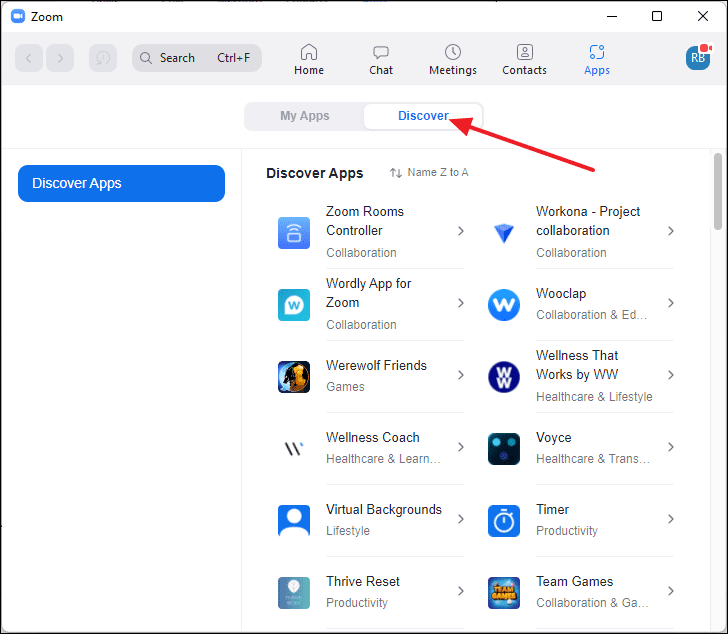
Task: Expand Wellness That Works chevron
Action: (670, 375)
